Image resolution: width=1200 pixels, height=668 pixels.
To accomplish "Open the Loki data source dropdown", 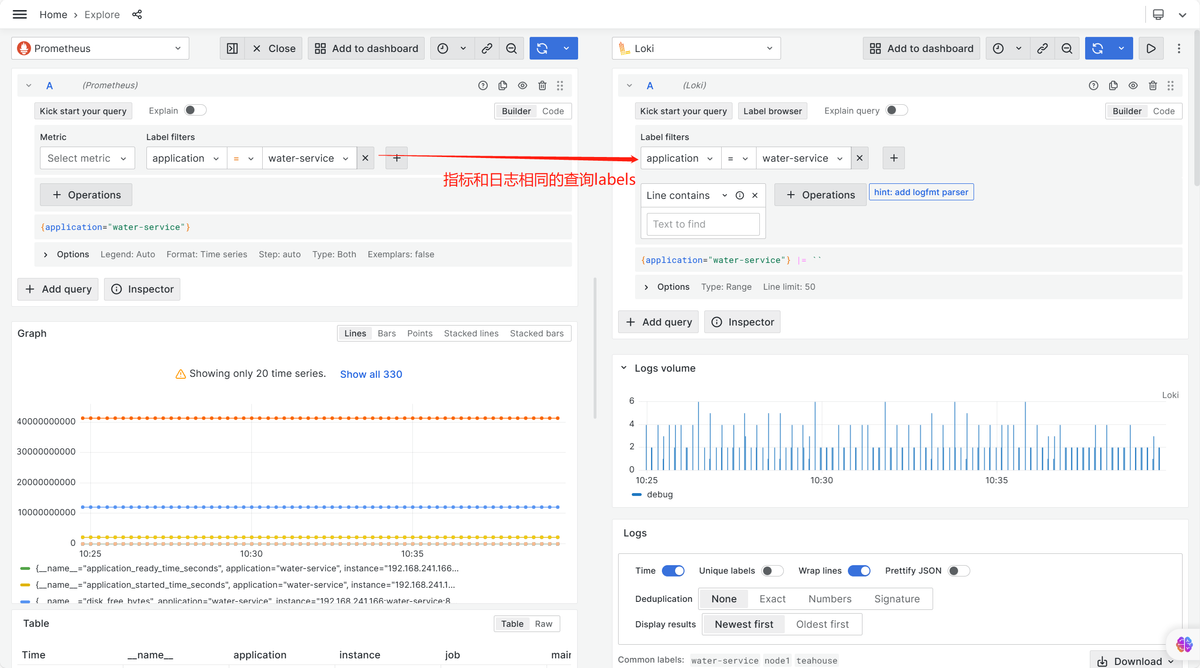I will (696, 48).
